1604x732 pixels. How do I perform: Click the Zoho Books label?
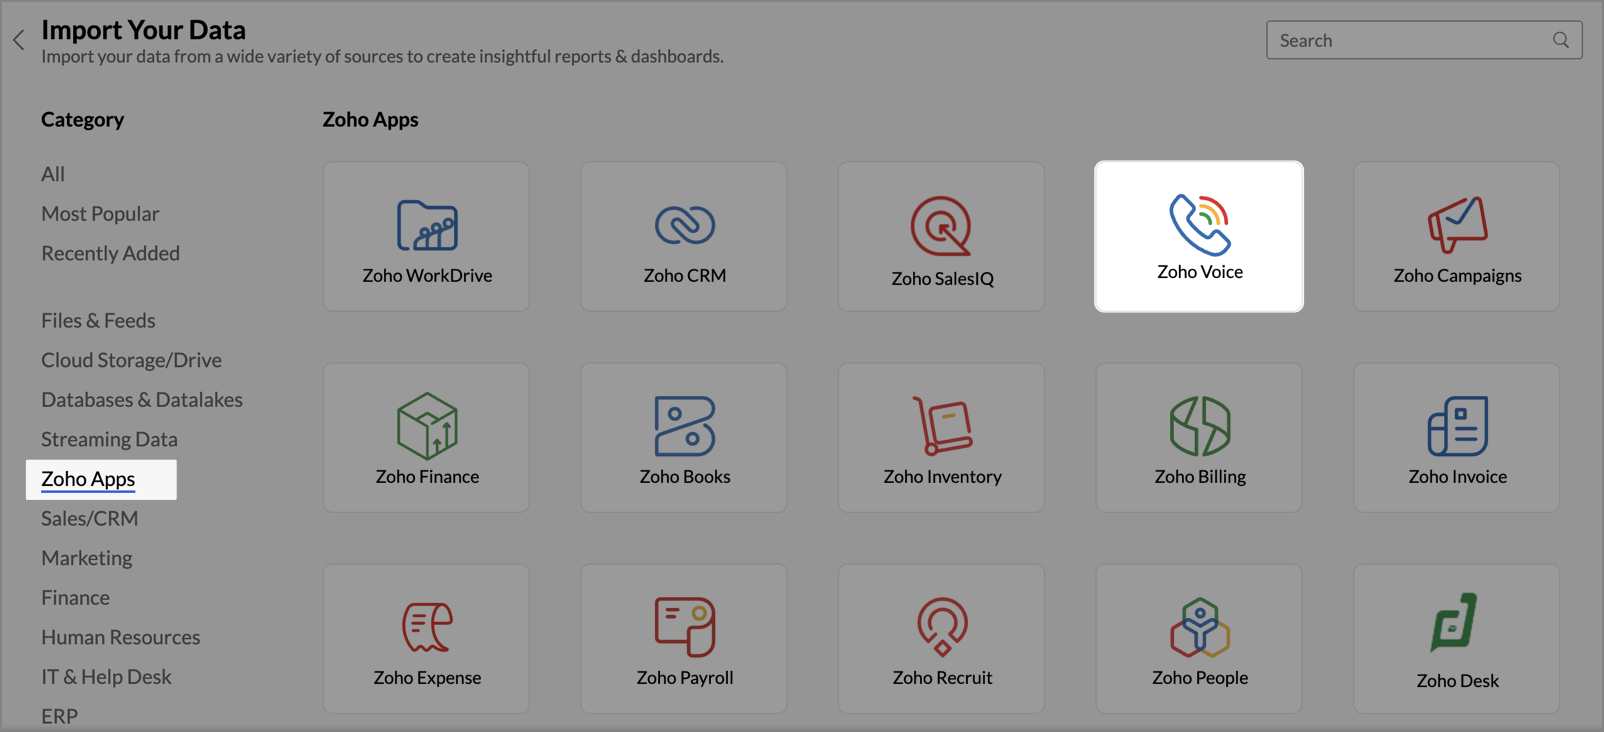(685, 476)
